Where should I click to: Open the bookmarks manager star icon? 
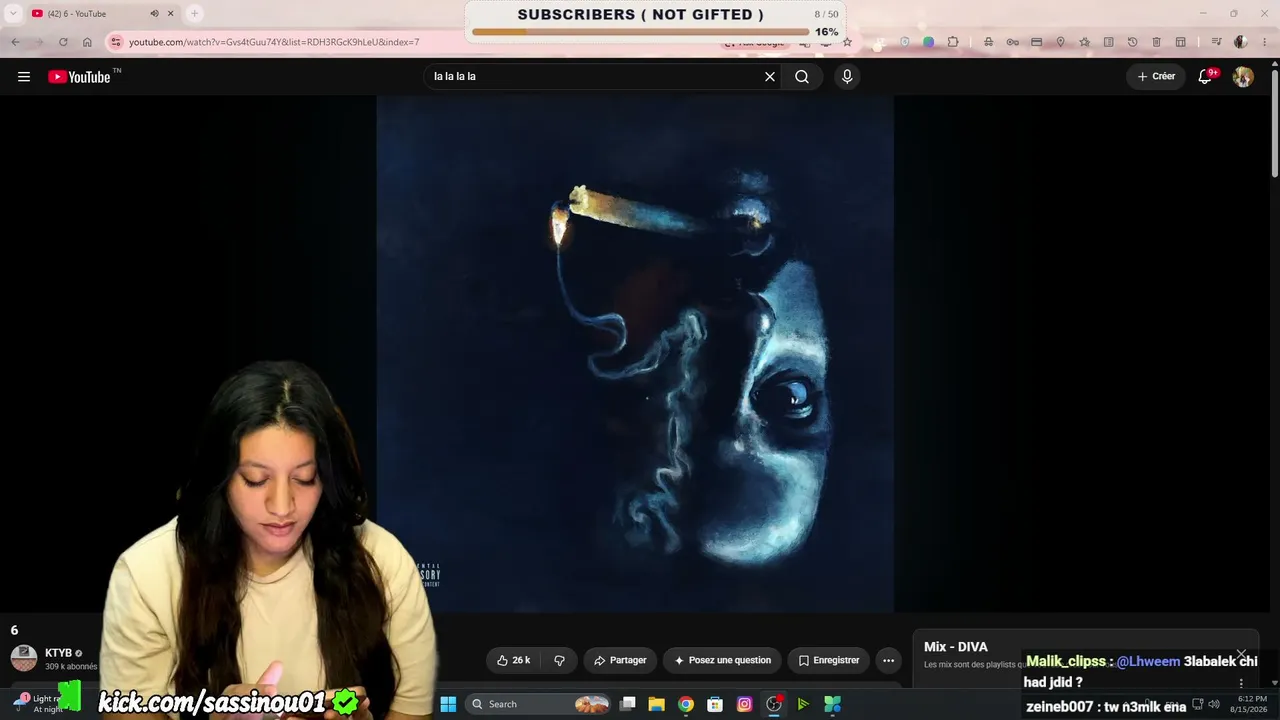1084,42
